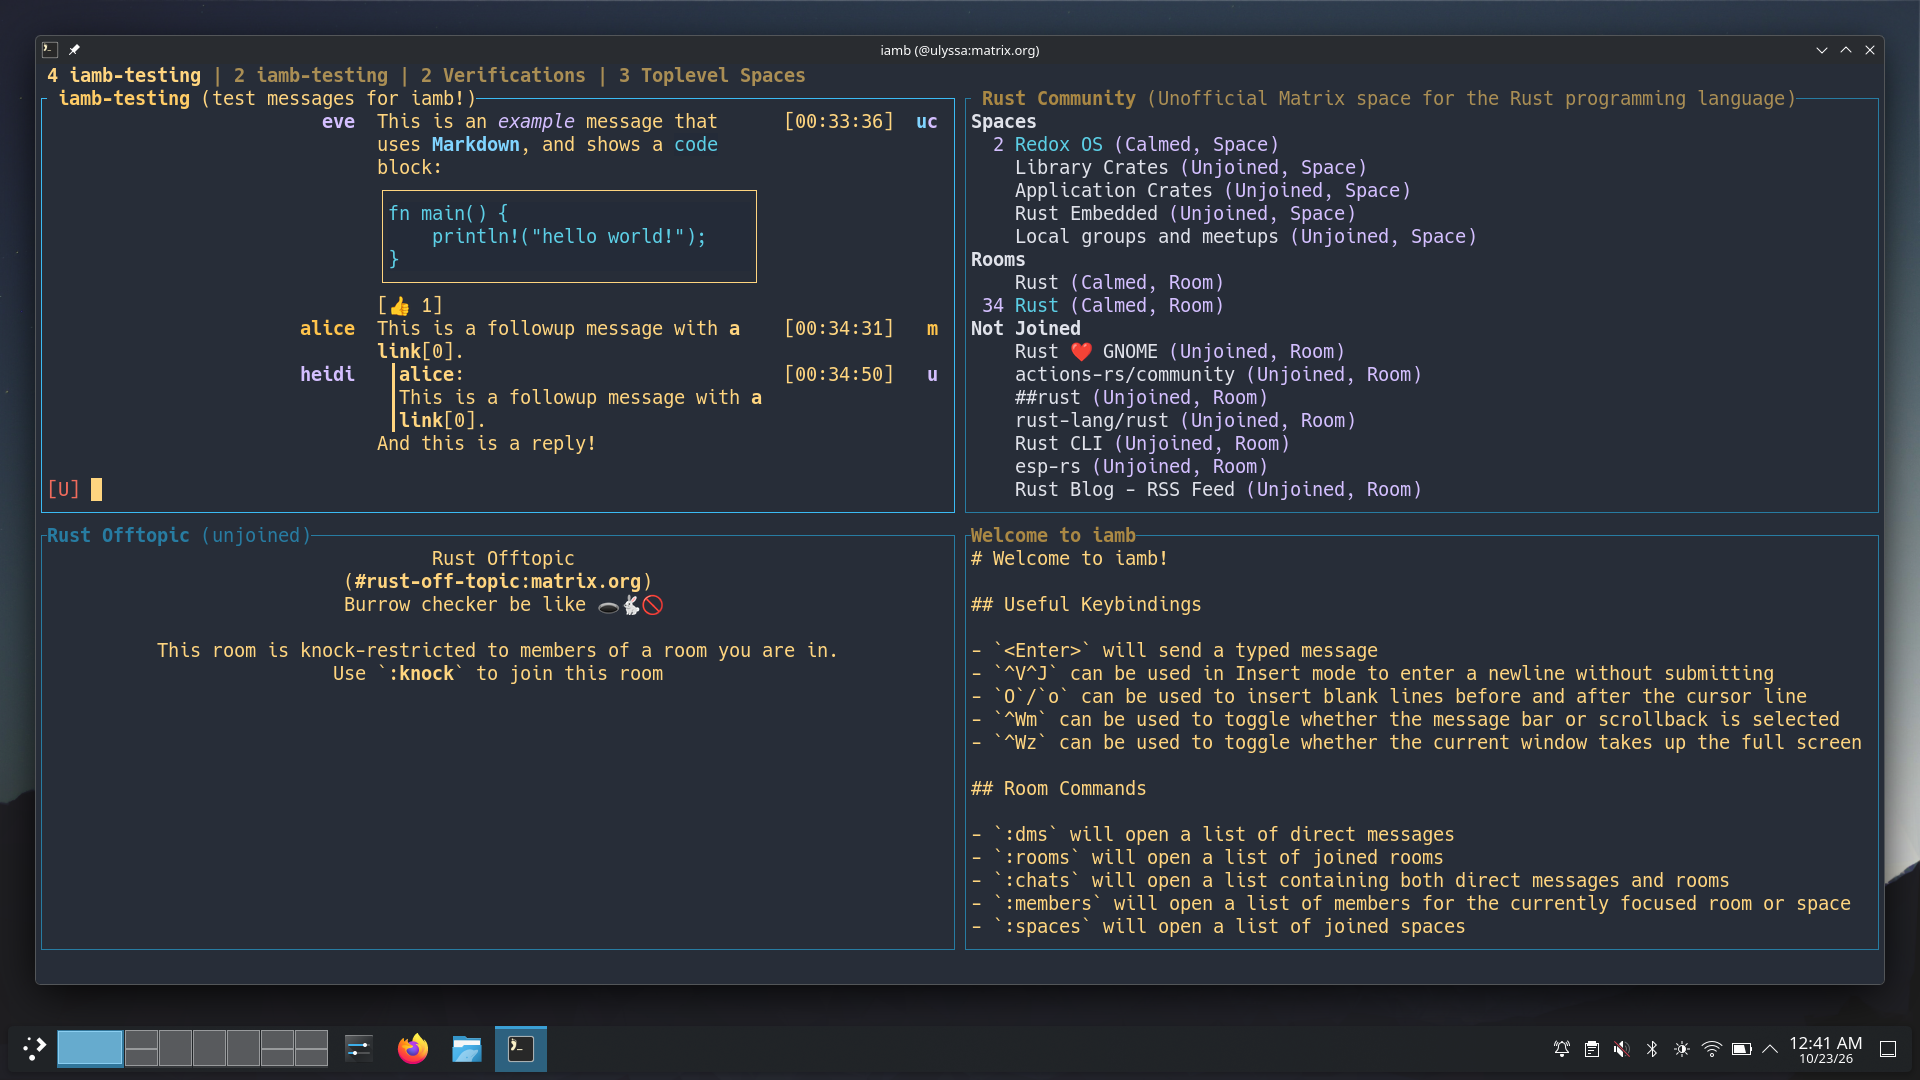The height and width of the screenshot is (1080, 1920).
Task: Expand hidden system tray icons arrow
Action: [x=1770, y=1049]
